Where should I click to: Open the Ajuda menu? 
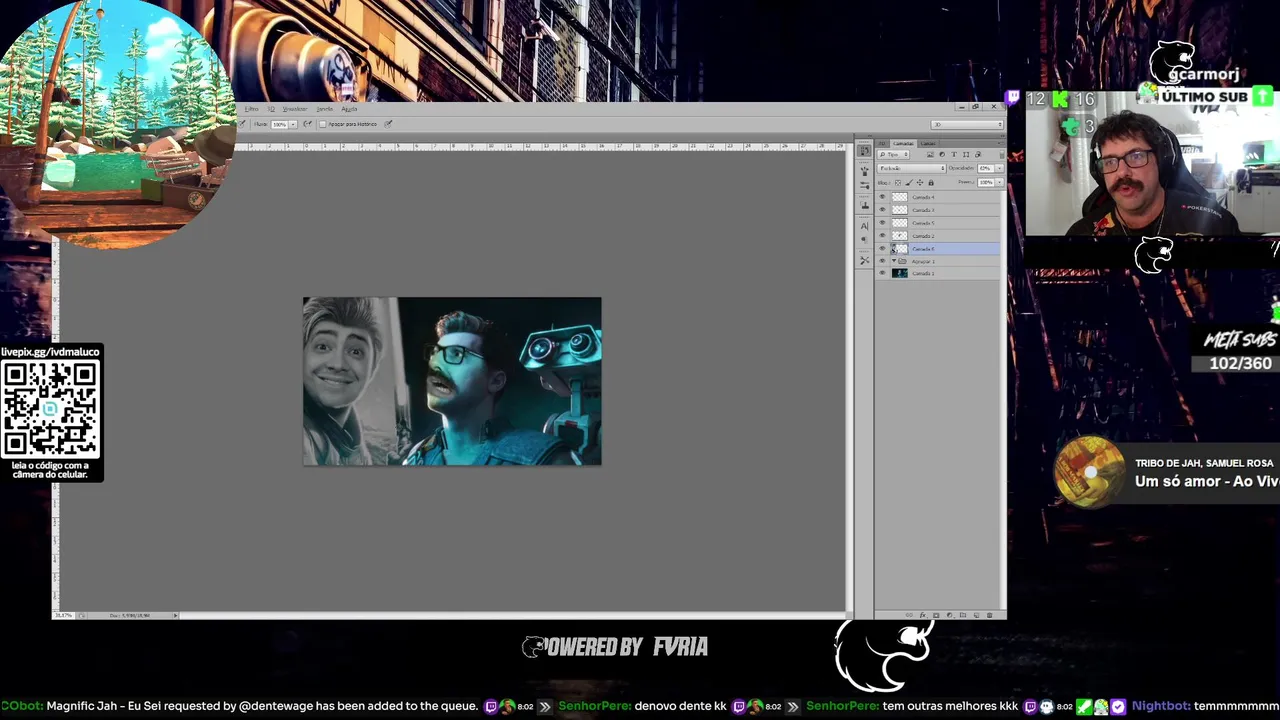349,109
